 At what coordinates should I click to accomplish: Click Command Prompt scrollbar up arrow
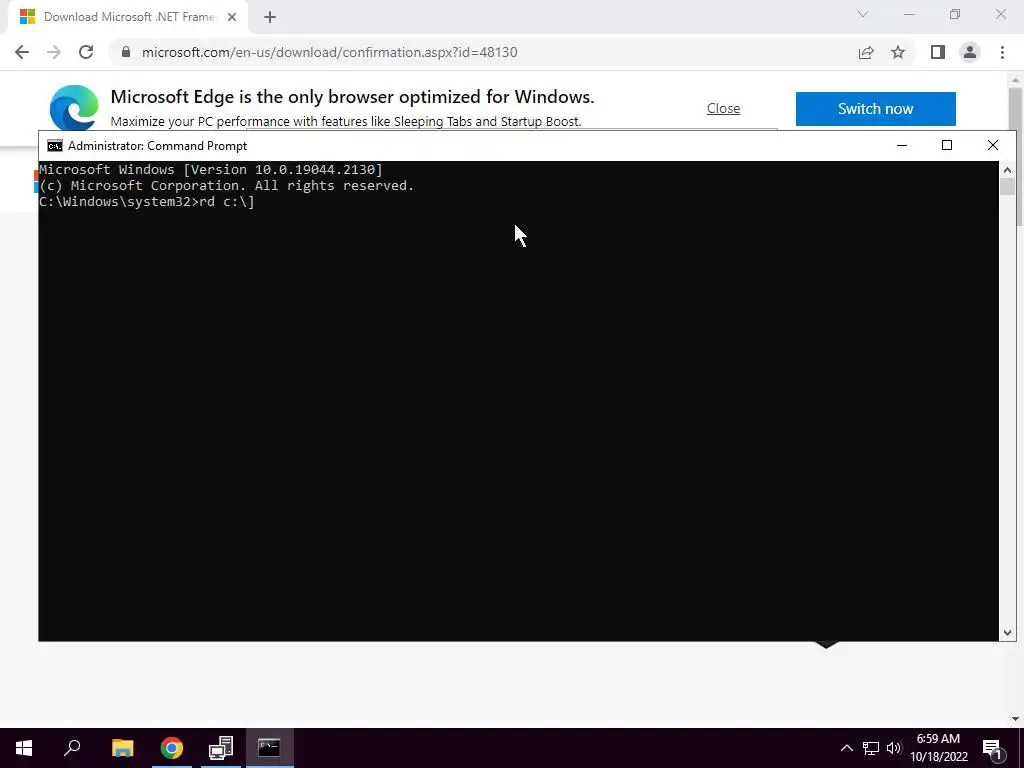coord(1007,170)
